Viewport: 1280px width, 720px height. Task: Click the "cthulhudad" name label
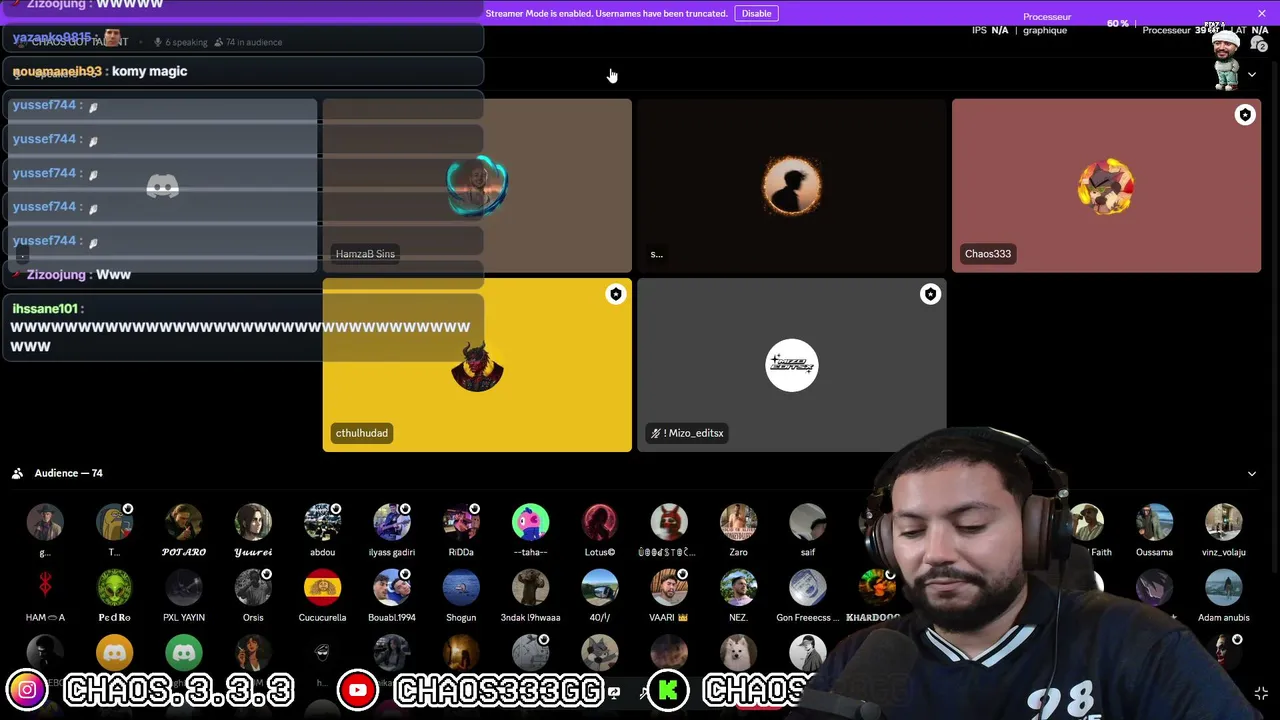pos(362,433)
